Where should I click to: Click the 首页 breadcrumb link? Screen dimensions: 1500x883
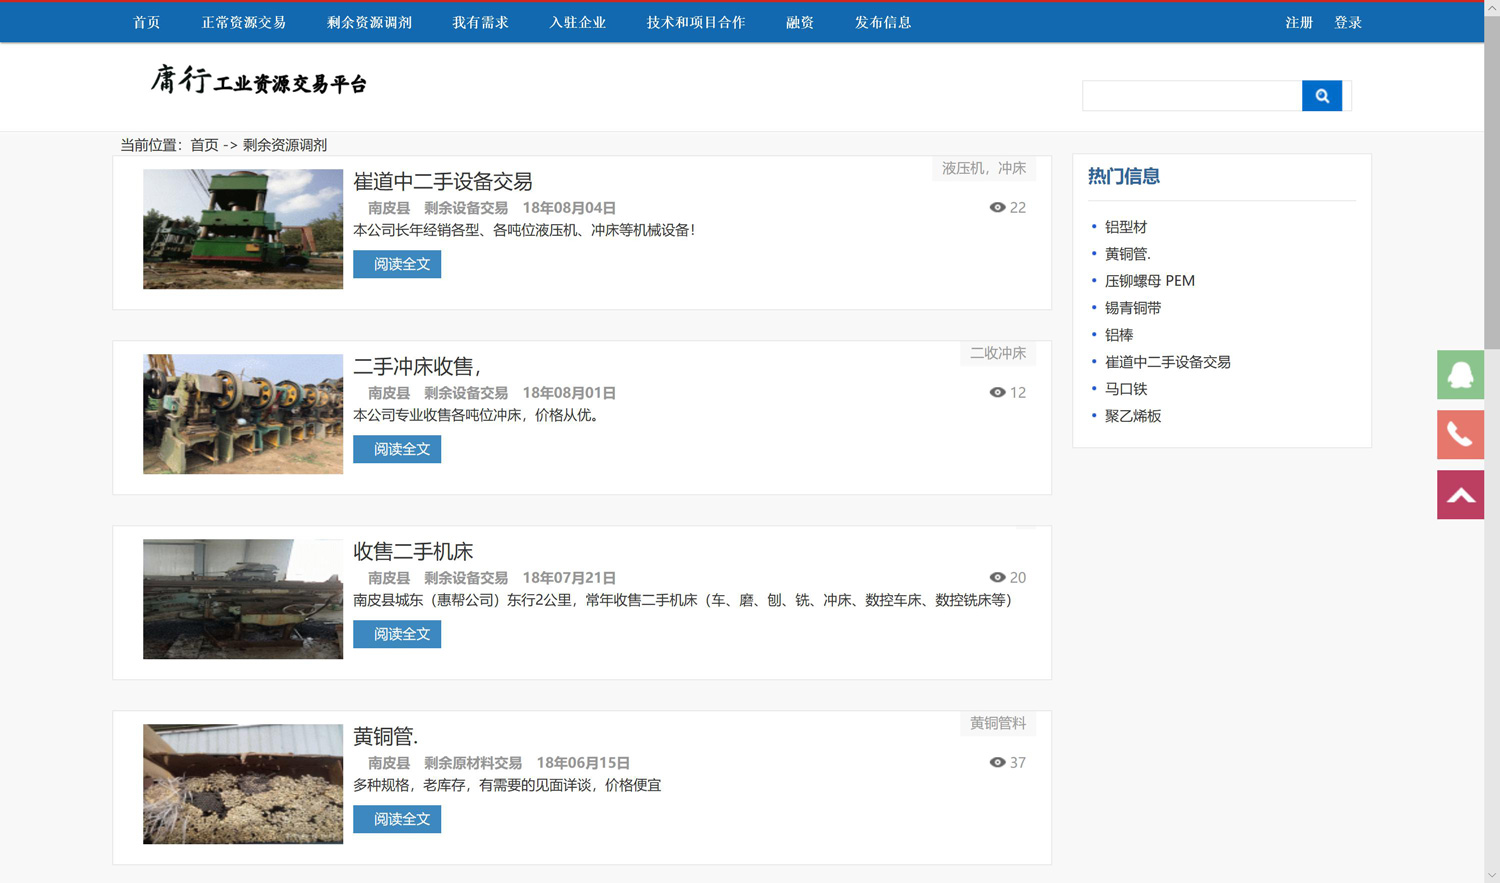tap(205, 145)
